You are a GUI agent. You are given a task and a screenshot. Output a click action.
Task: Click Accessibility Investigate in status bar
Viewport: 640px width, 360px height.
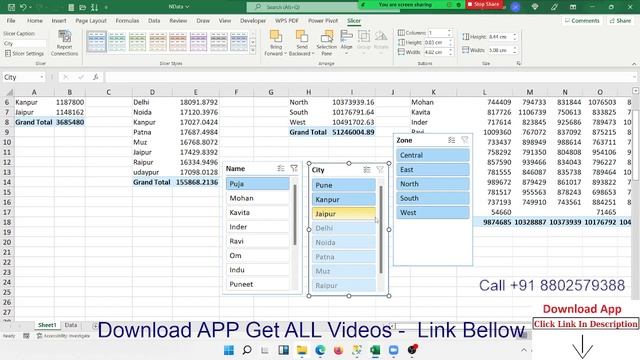(63, 336)
